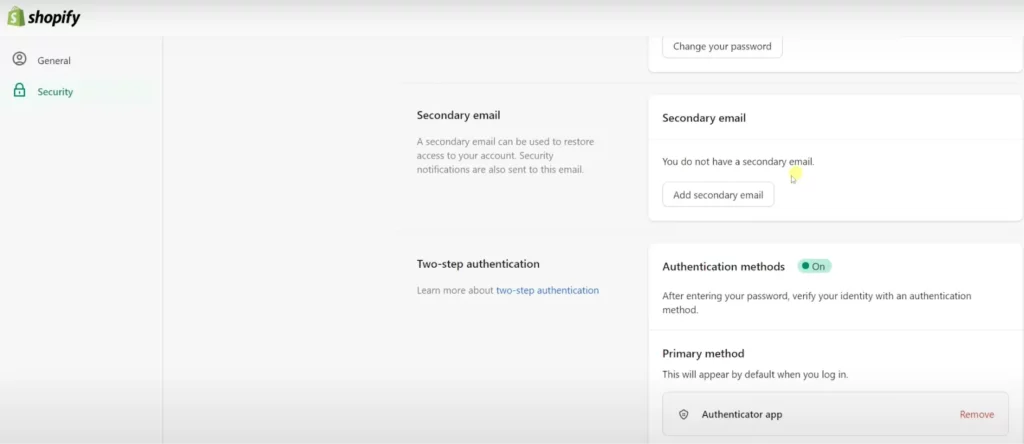The height and width of the screenshot is (444, 1024).
Task: Click the Authentication methods heading
Action: [724, 266]
